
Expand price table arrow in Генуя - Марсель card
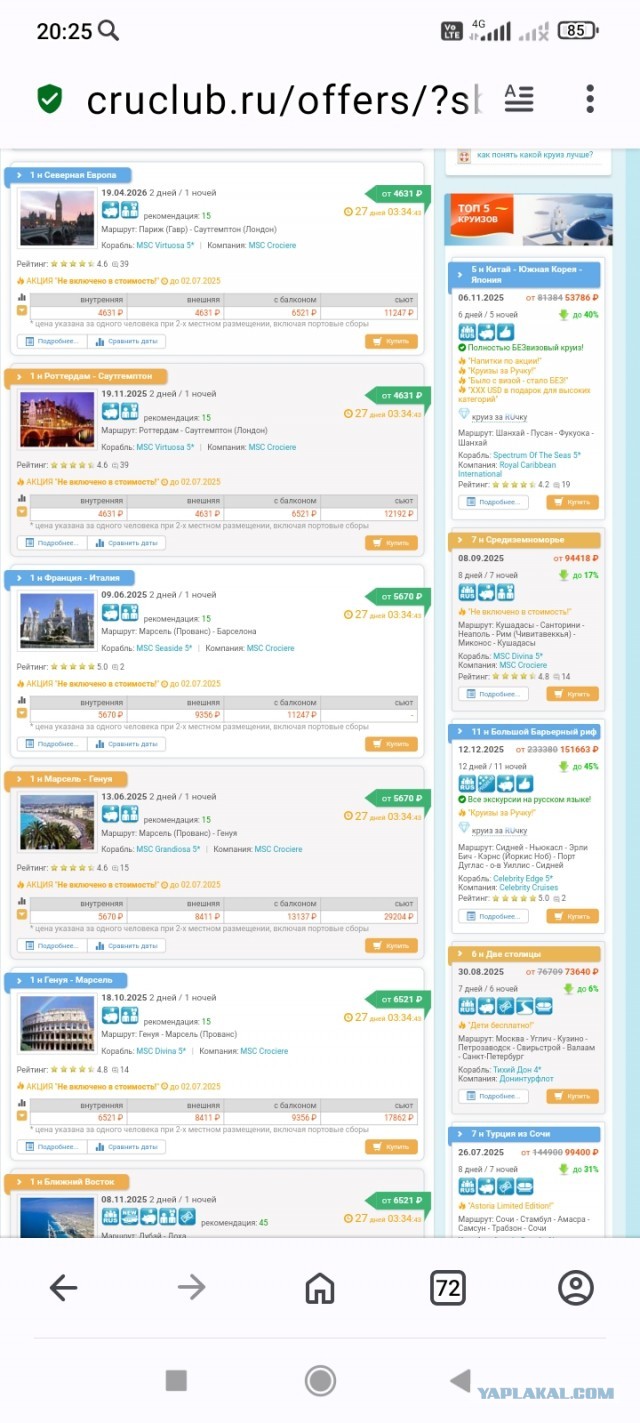click(22, 1116)
